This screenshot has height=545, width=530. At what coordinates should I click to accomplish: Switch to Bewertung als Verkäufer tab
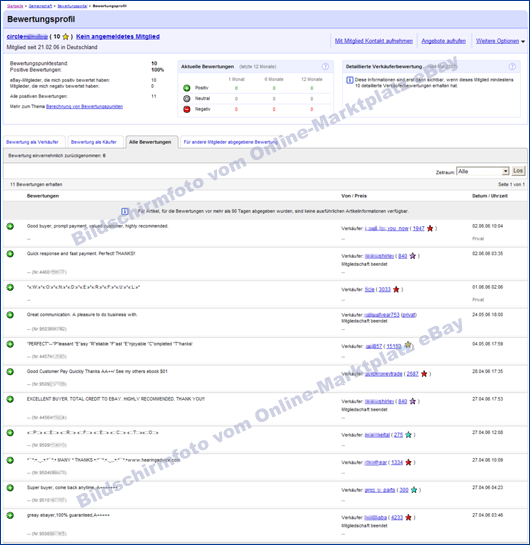pyautogui.click(x=32, y=142)
